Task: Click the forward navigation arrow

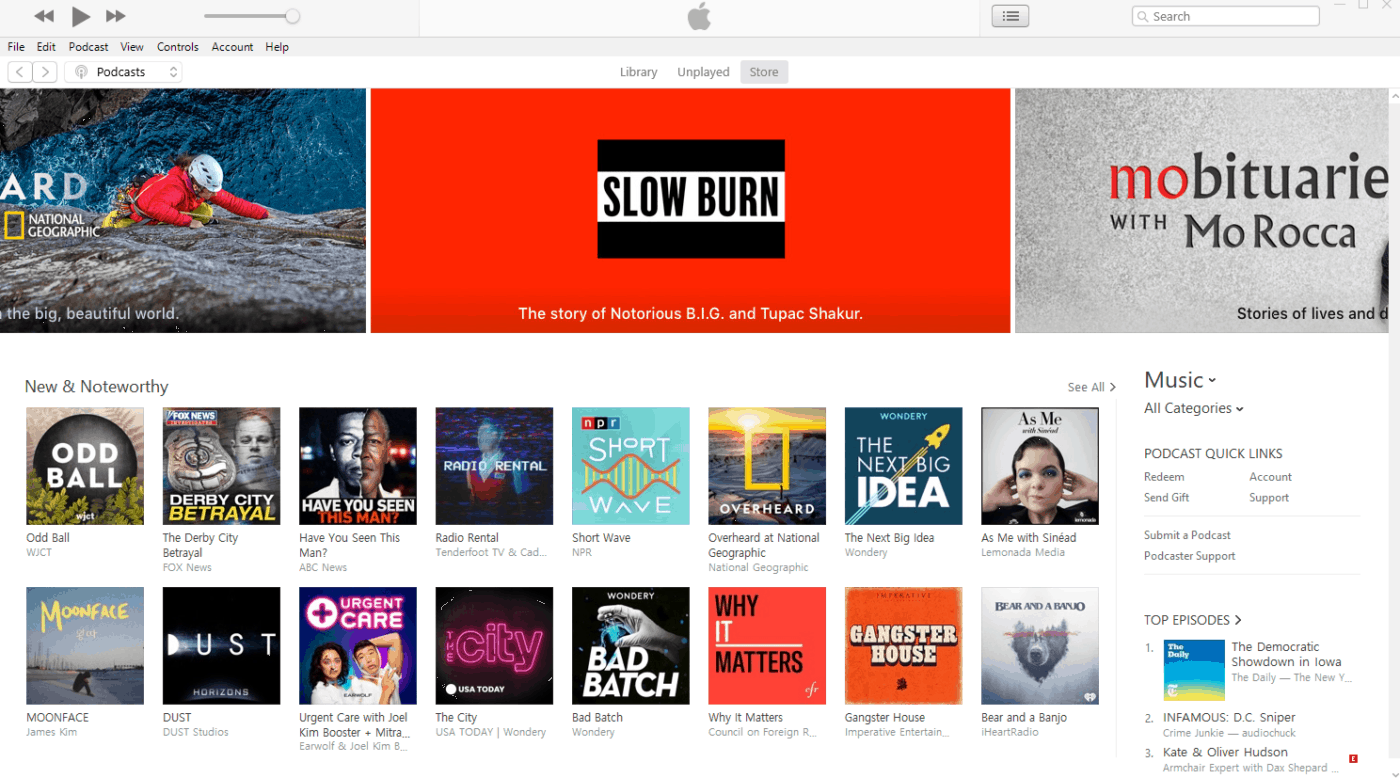Action: click(45, 71)
